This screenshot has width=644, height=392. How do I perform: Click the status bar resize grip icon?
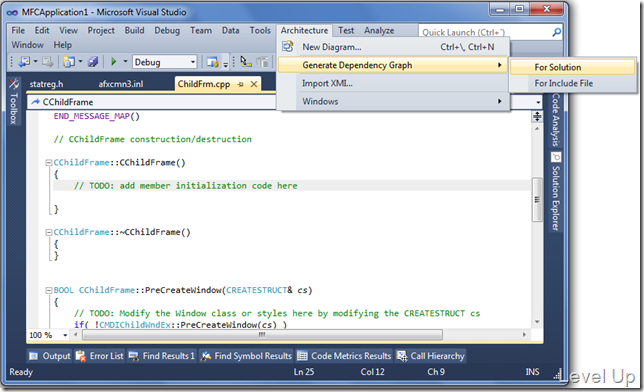(557, 375)
